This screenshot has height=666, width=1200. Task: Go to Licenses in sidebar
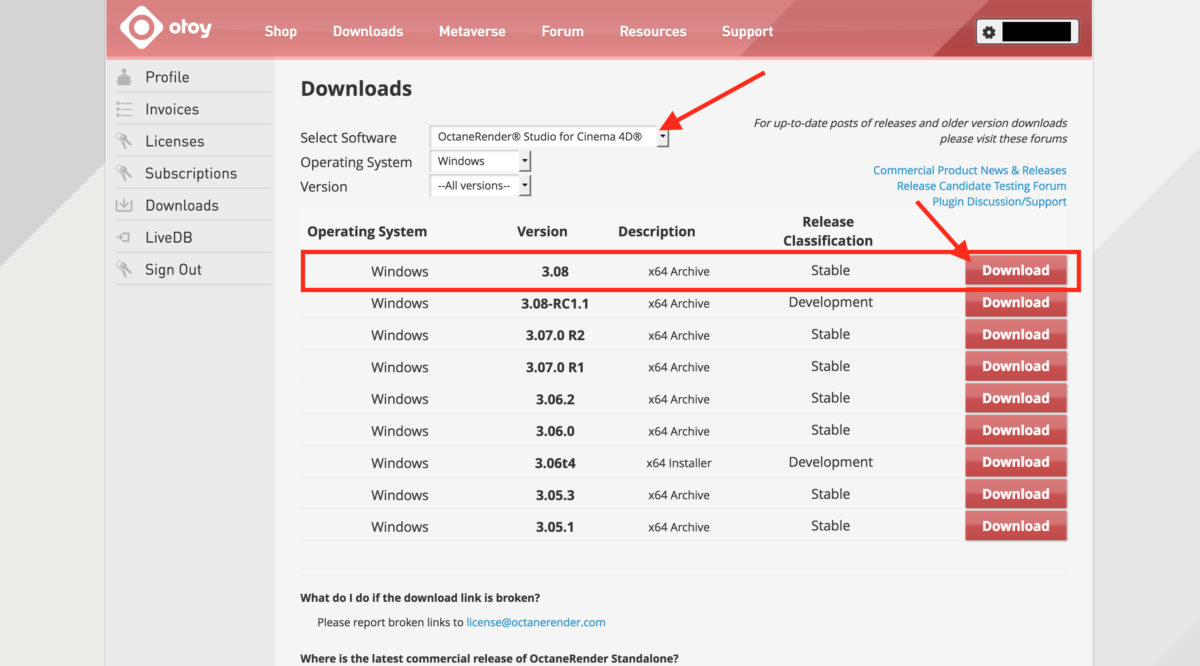[x=175, y=141]
